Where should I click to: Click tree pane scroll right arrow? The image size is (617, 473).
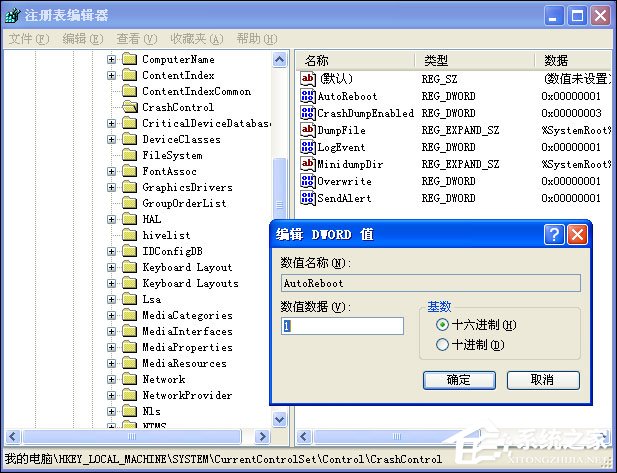[262, 436]
